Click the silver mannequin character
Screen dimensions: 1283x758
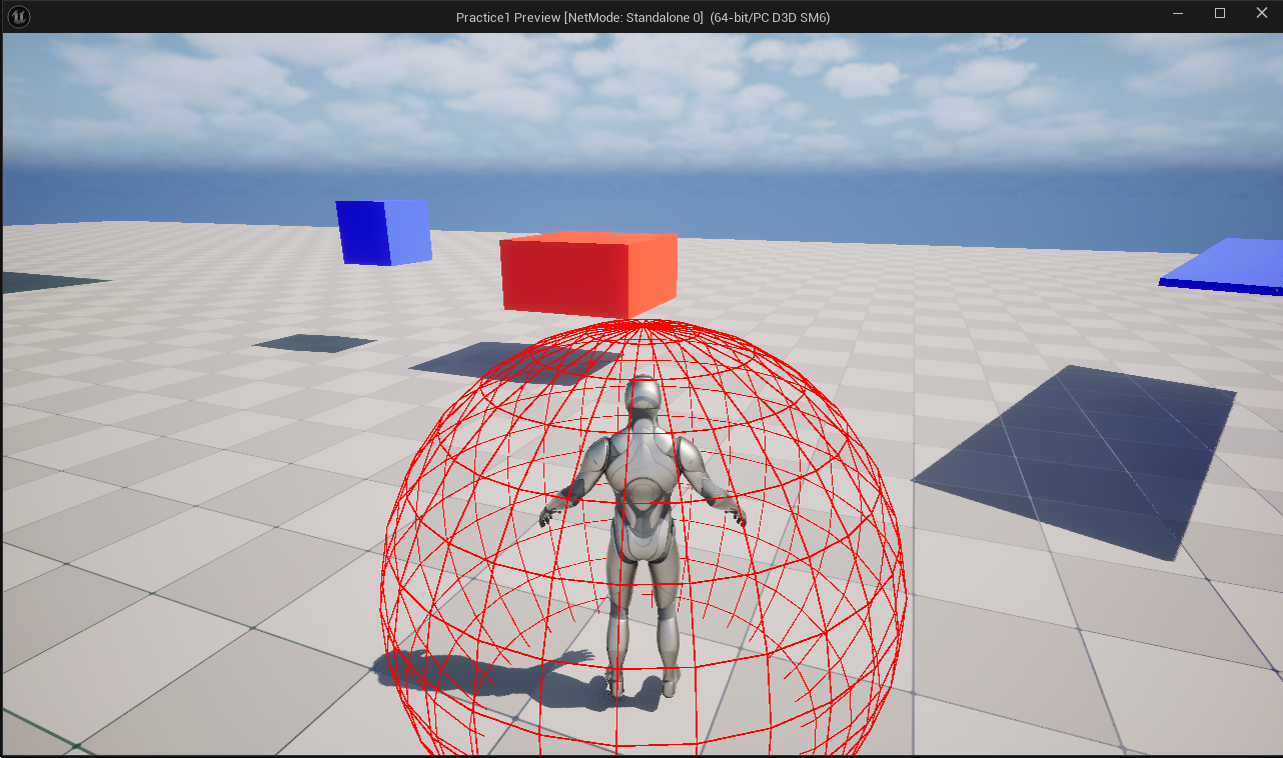click(642, 536)
